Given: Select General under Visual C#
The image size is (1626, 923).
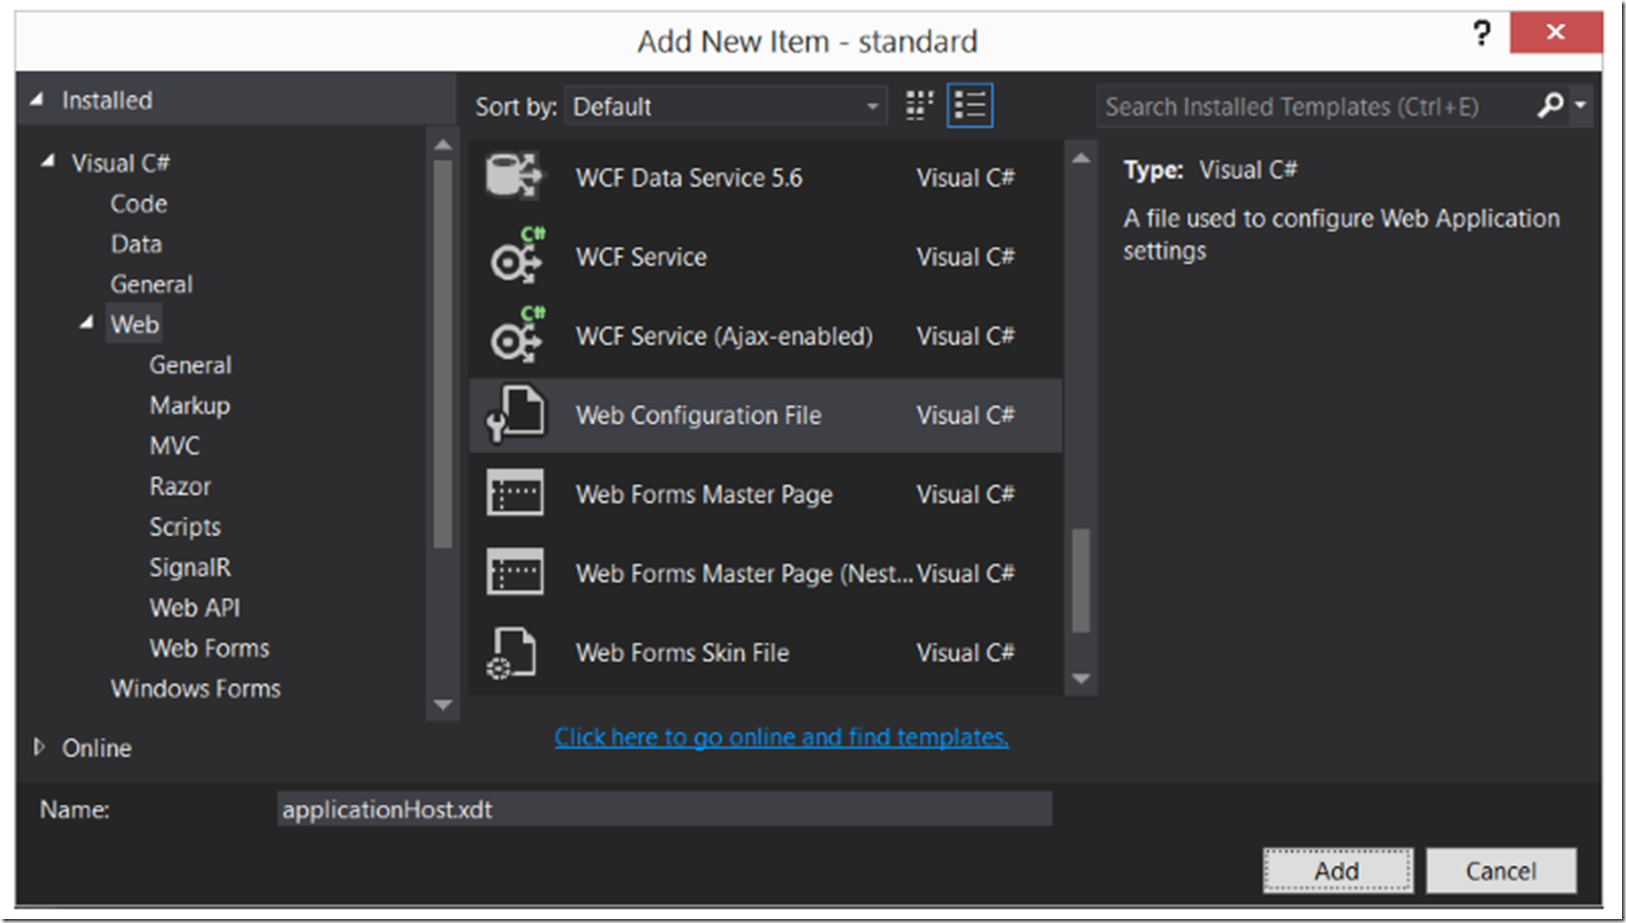Looking at the screenshot, I should 151,284.
